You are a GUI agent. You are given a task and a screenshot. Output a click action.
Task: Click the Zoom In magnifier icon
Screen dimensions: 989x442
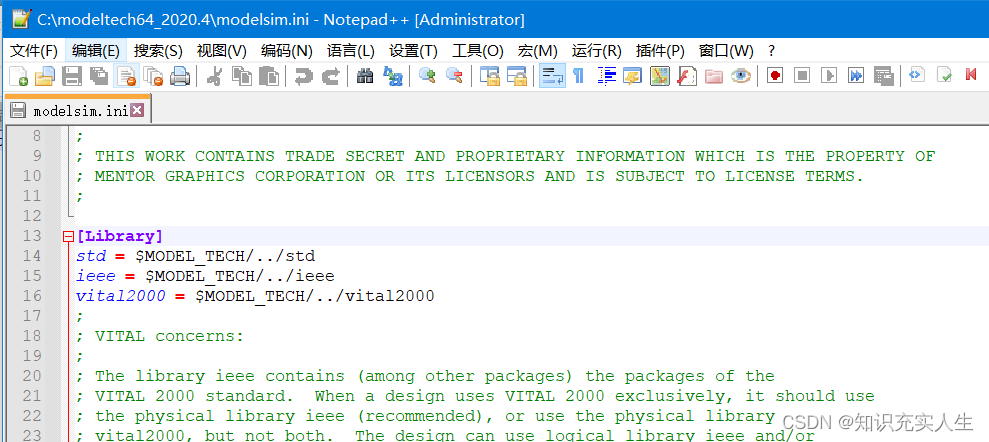(427, 76)
